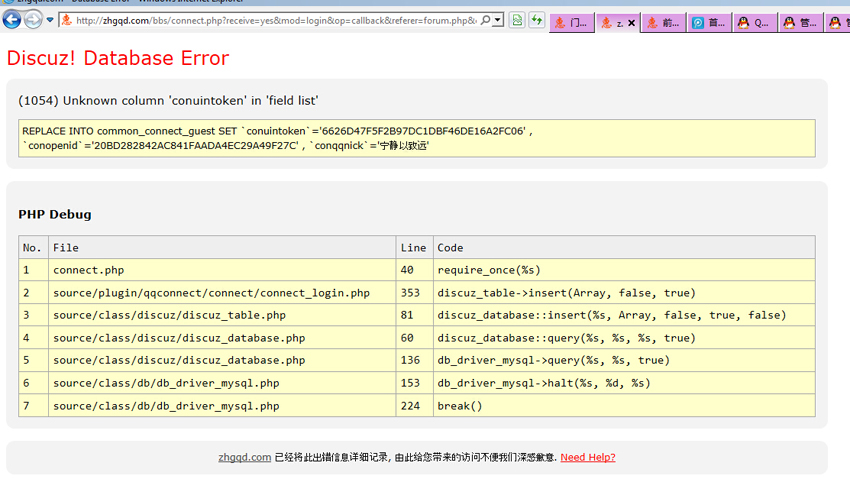The height and width of the screenshot is (479, 850).
Task: Click the site favicon in address bar
Action: coord(67,21)
